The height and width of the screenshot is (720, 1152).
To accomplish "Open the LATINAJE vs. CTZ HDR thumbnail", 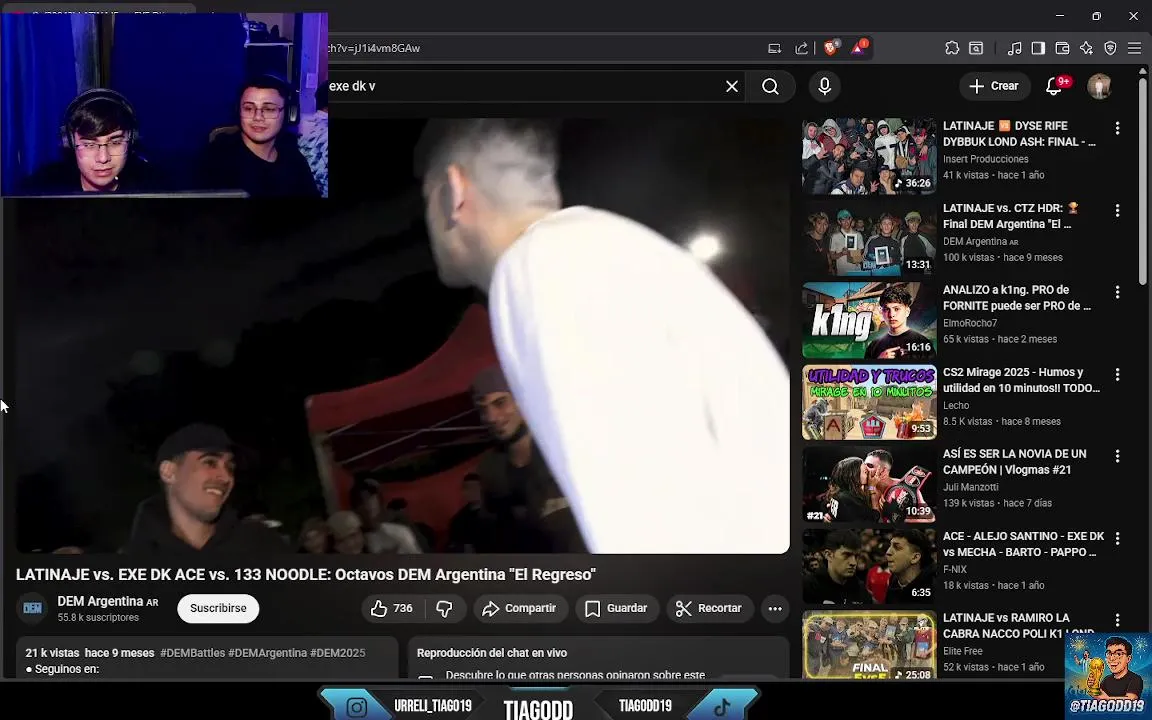I will click(x=869, y=238).
